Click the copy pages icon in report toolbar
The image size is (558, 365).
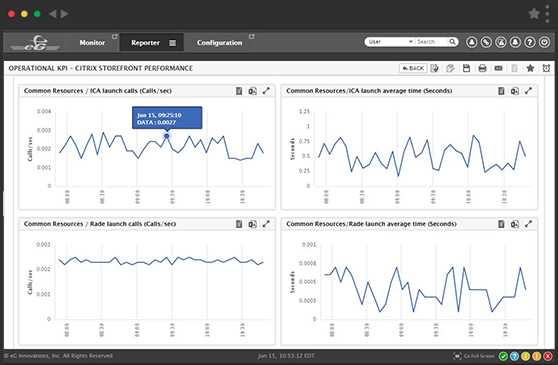click(x=450, y=68)
